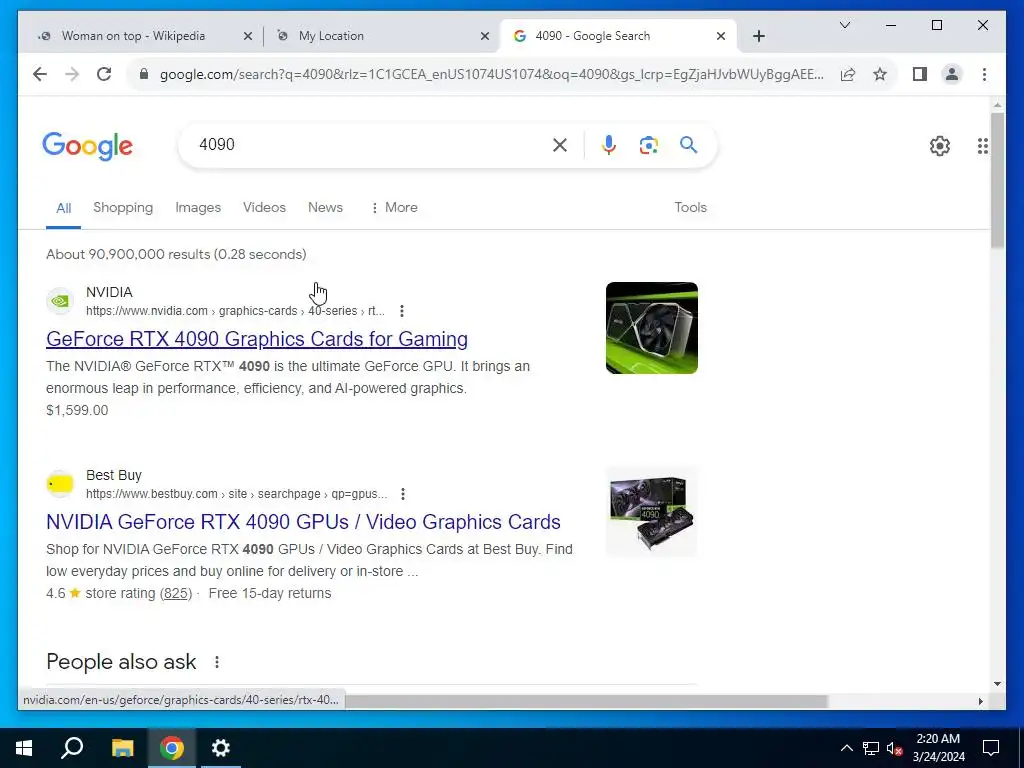Open the Chrome profile avatar menu
Viewport: 1024px width, 768px height.
952,74
